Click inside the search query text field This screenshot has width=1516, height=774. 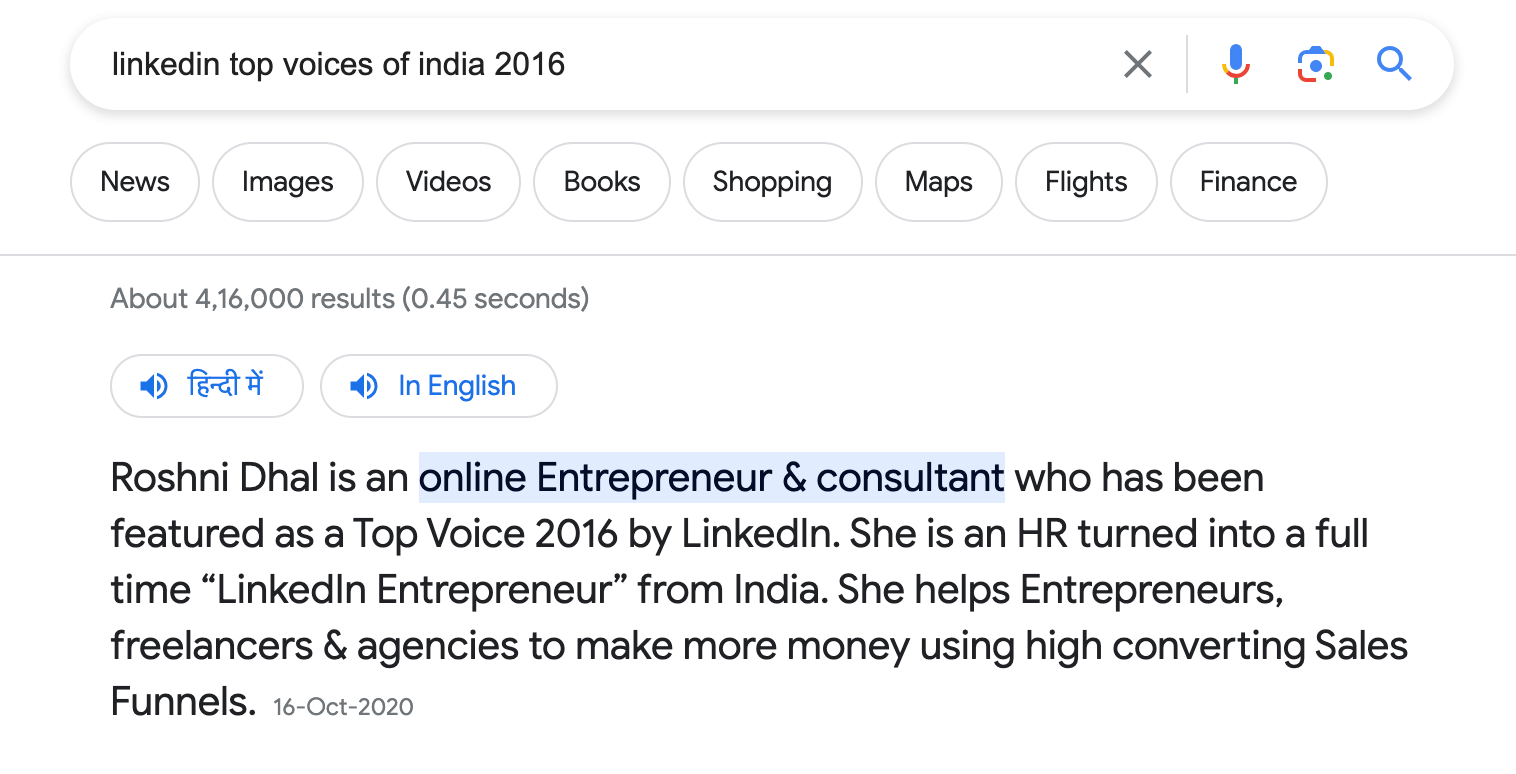pyautogui.click(x=600, y=65)
